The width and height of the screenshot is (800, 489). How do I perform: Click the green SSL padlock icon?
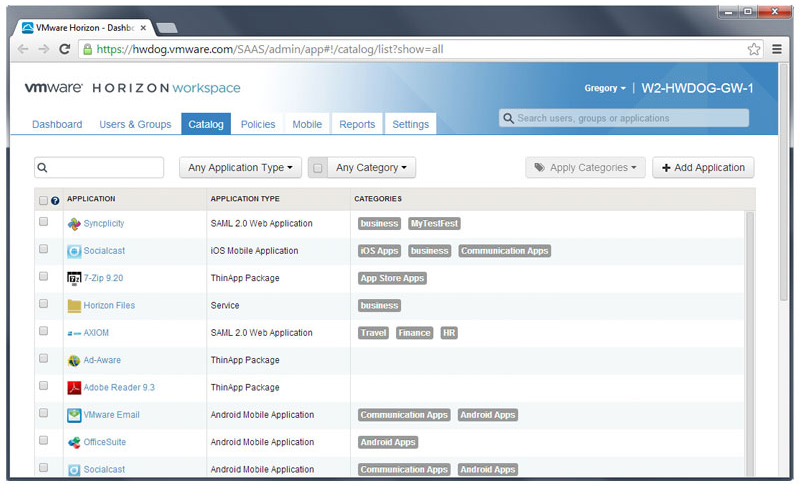tap(88, 49)
